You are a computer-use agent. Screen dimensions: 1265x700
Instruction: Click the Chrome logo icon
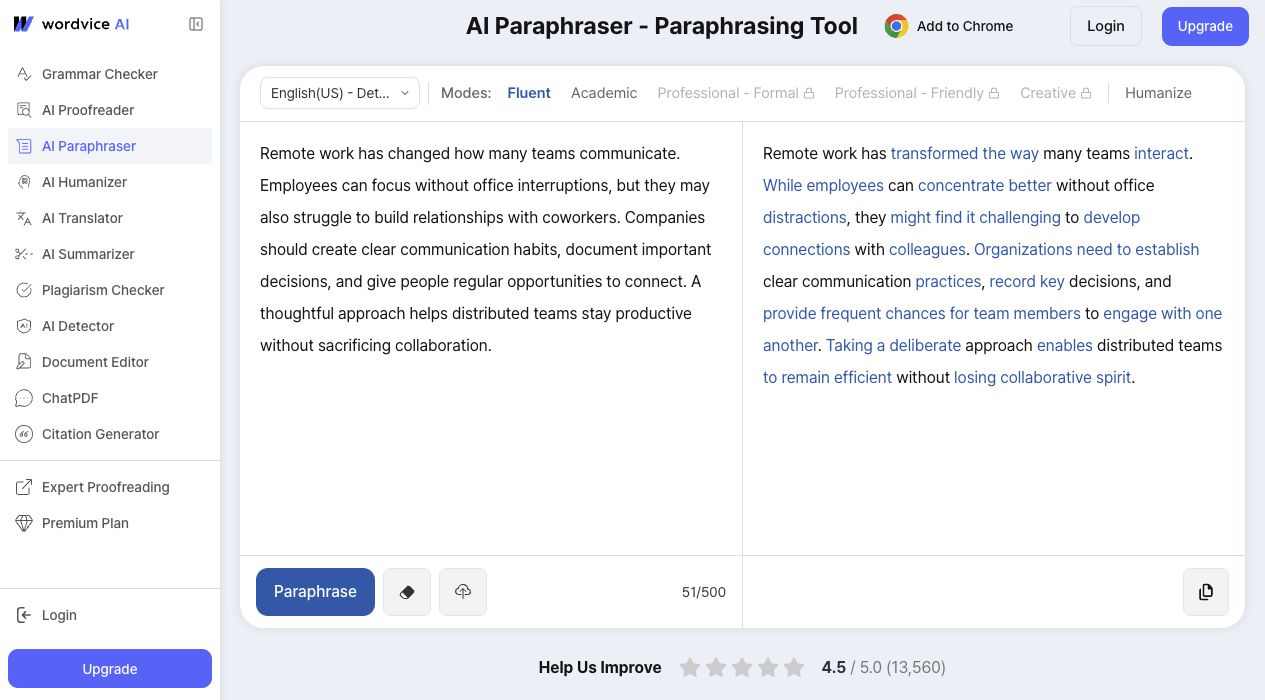pyautogui.click(x=896, y=26)
